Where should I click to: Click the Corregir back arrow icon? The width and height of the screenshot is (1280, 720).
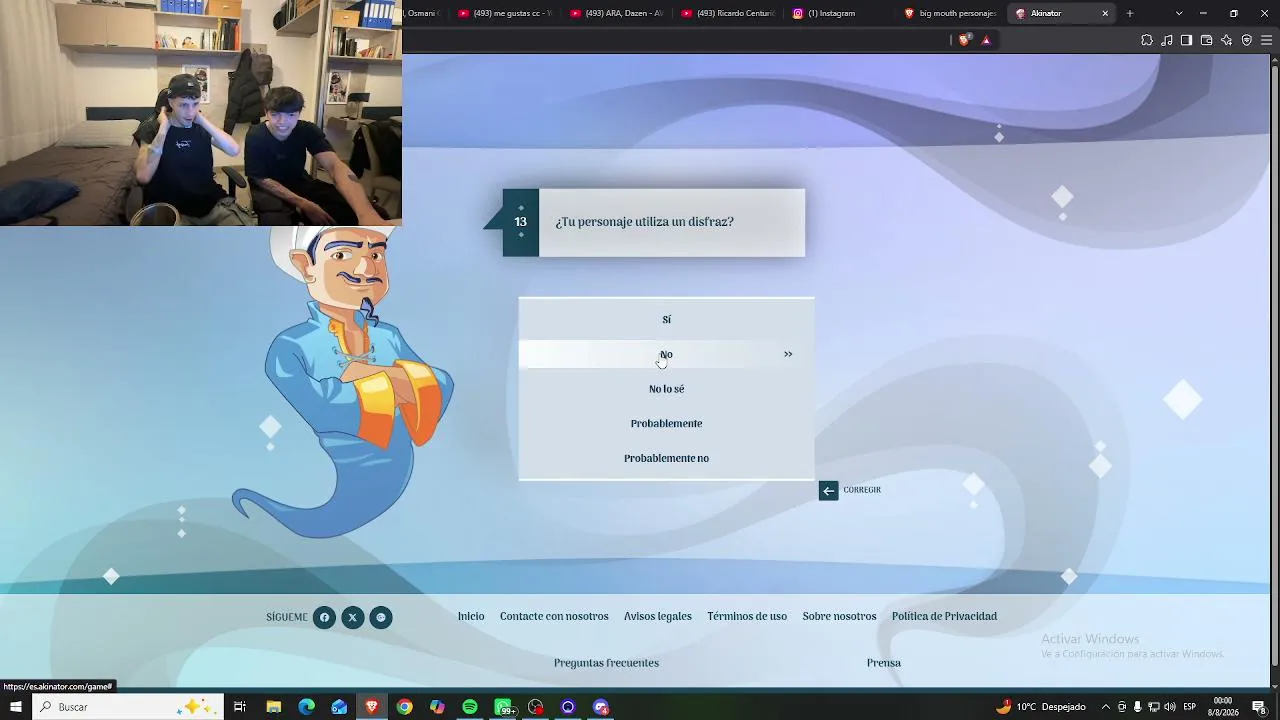click(x=828, y=490)
